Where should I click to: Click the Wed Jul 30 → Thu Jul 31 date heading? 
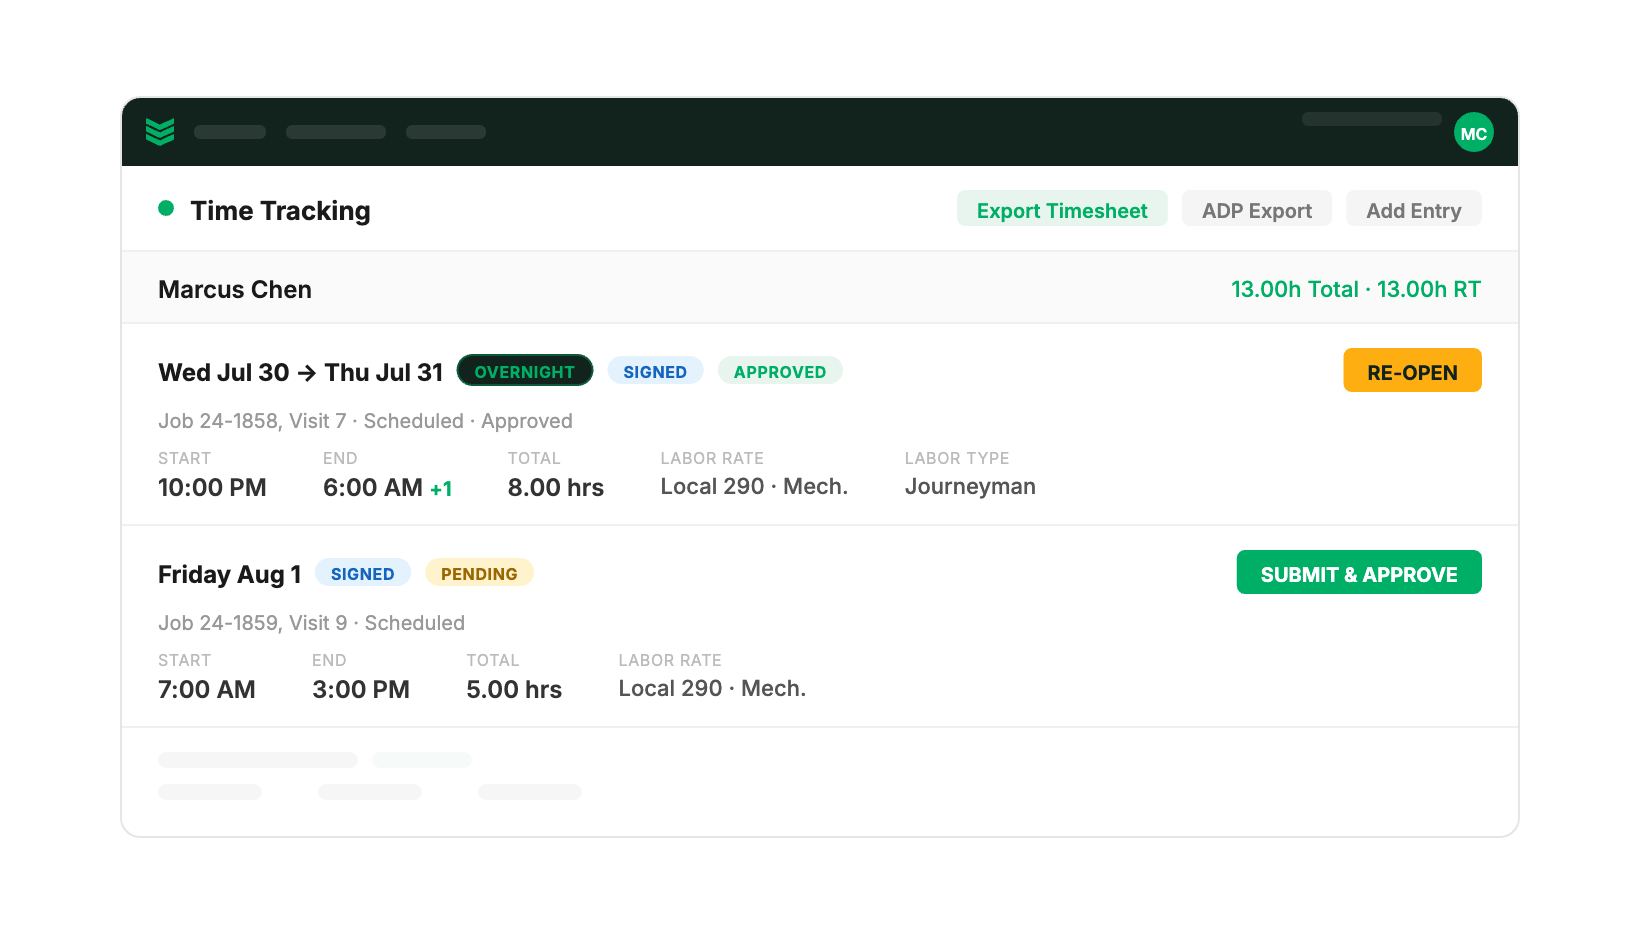(300, 372)
